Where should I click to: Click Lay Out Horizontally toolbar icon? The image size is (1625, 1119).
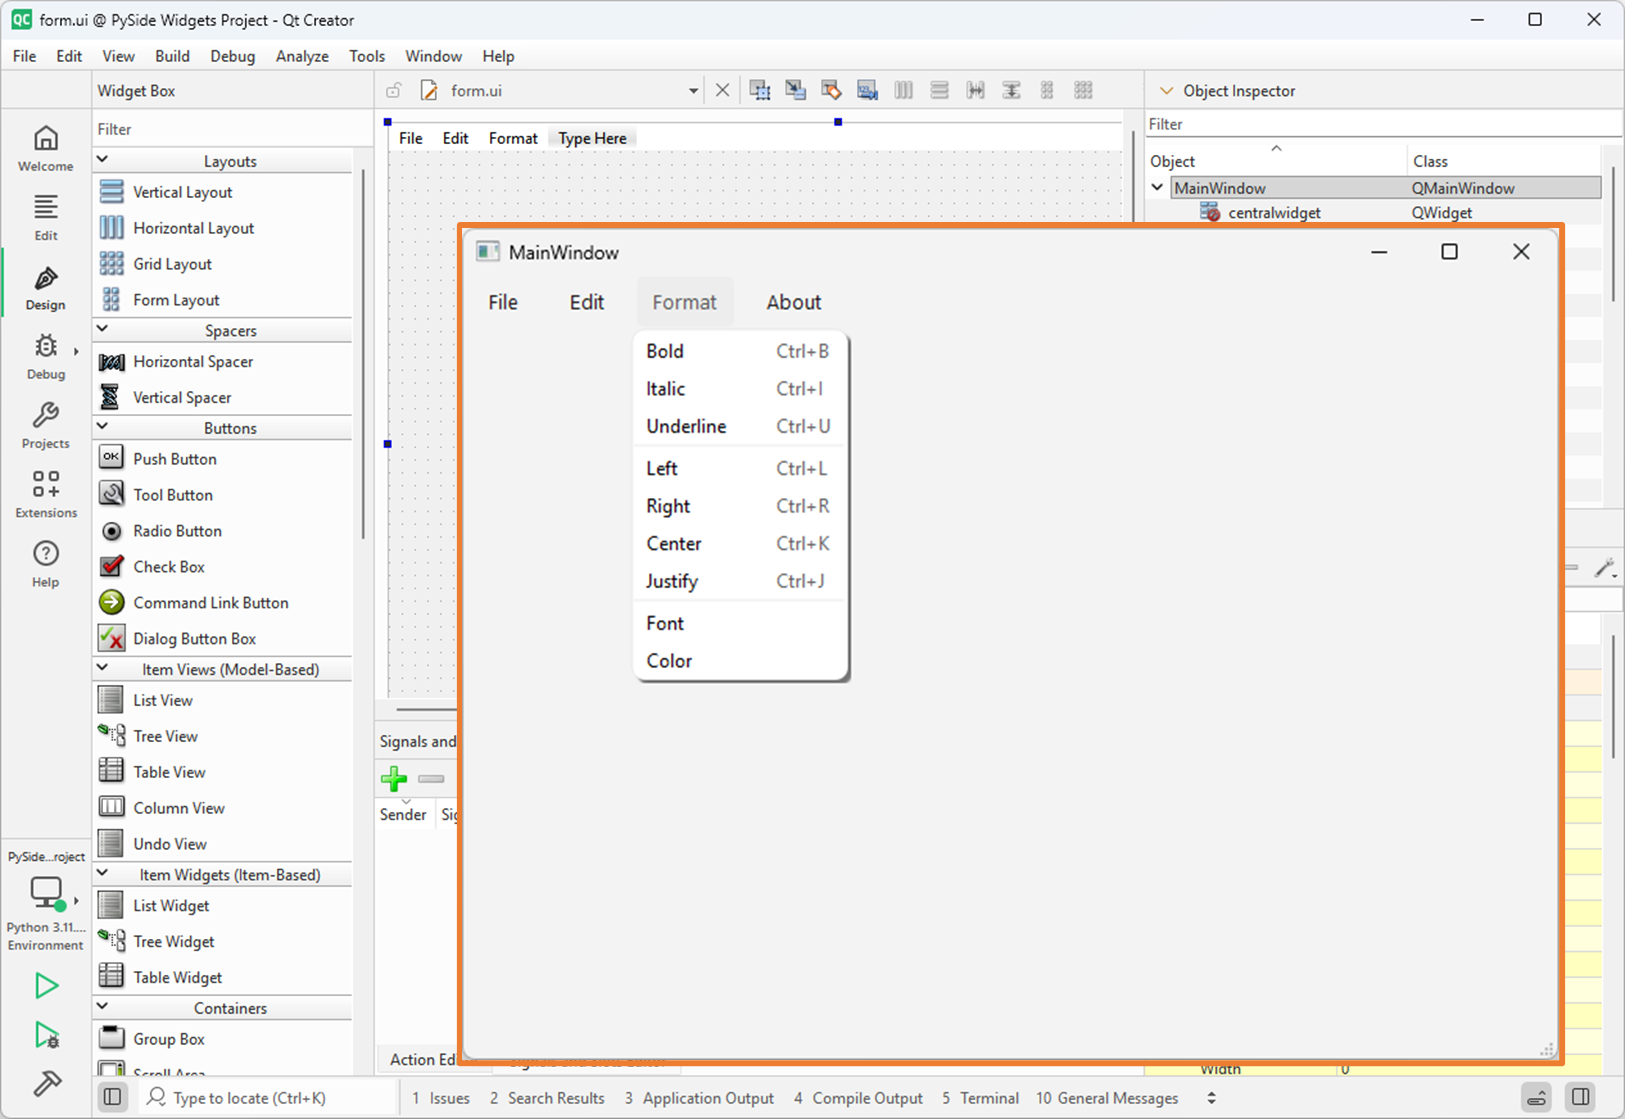(x=904, y=91)
